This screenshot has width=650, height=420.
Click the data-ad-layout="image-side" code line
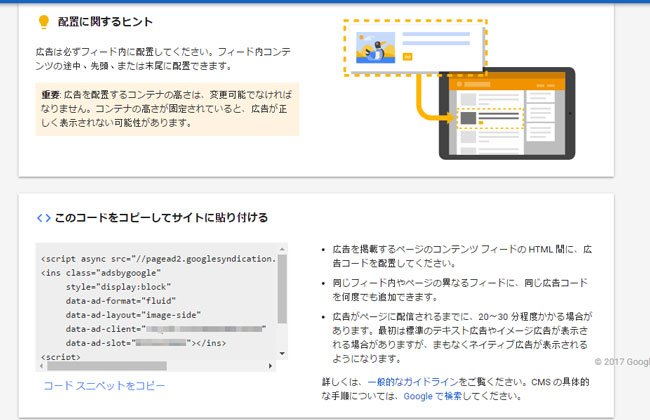pos(133,315)
